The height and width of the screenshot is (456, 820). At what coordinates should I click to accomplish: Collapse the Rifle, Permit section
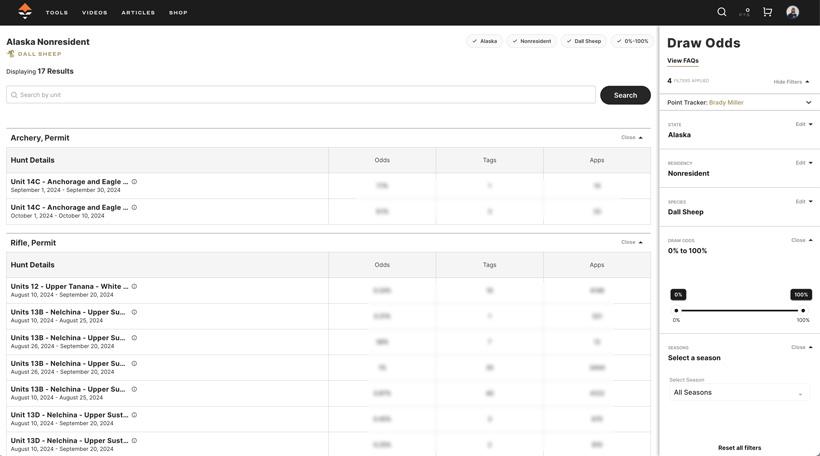tap(632, 243)
